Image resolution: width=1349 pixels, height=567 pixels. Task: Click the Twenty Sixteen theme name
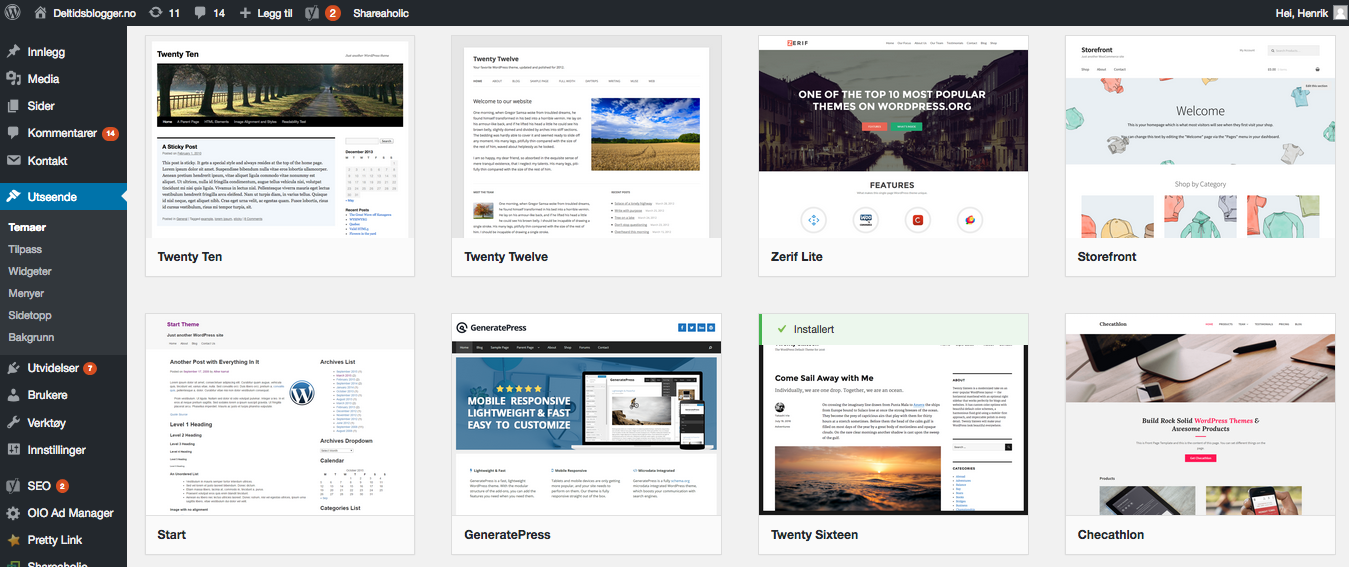814,535
